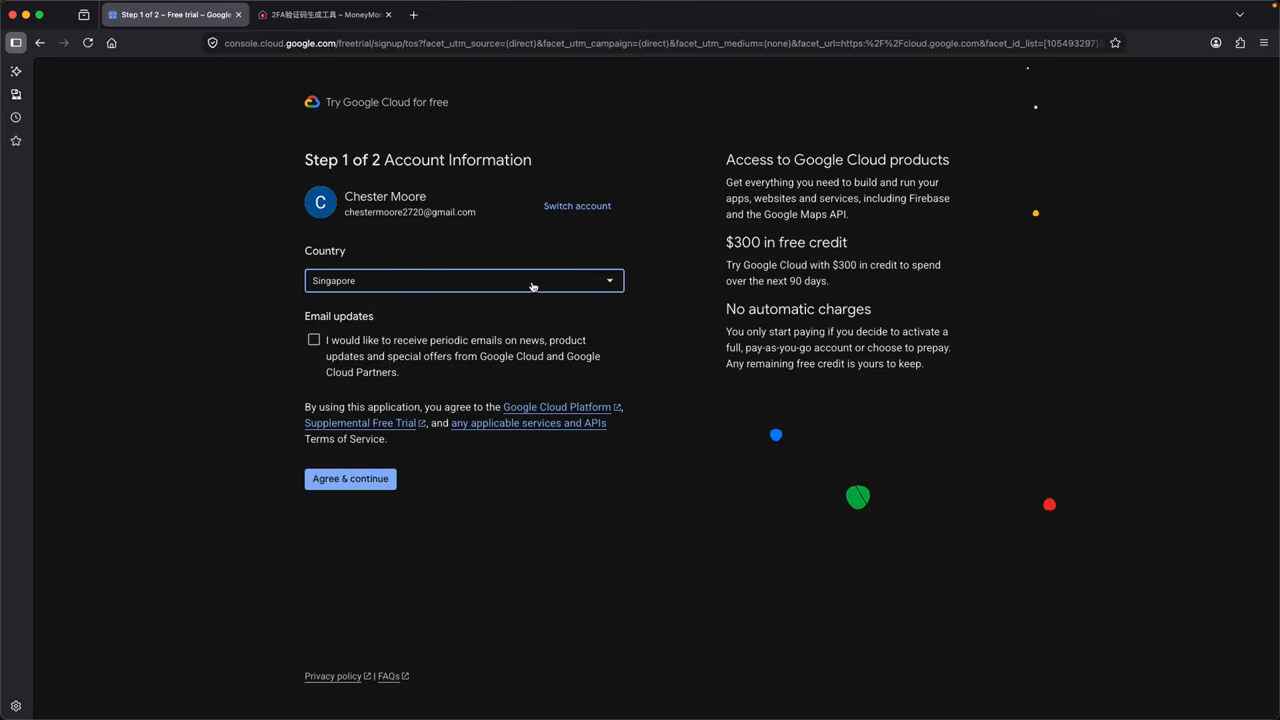The height and width of the screenshot is (720, 1280).
Task: Click the address bar URL field
Action: click(x=660, y=43)
